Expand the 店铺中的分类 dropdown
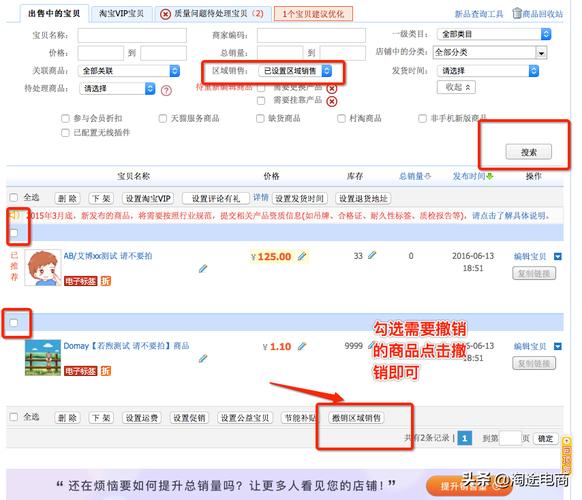 pyautogui.click(x=490, y=52)
